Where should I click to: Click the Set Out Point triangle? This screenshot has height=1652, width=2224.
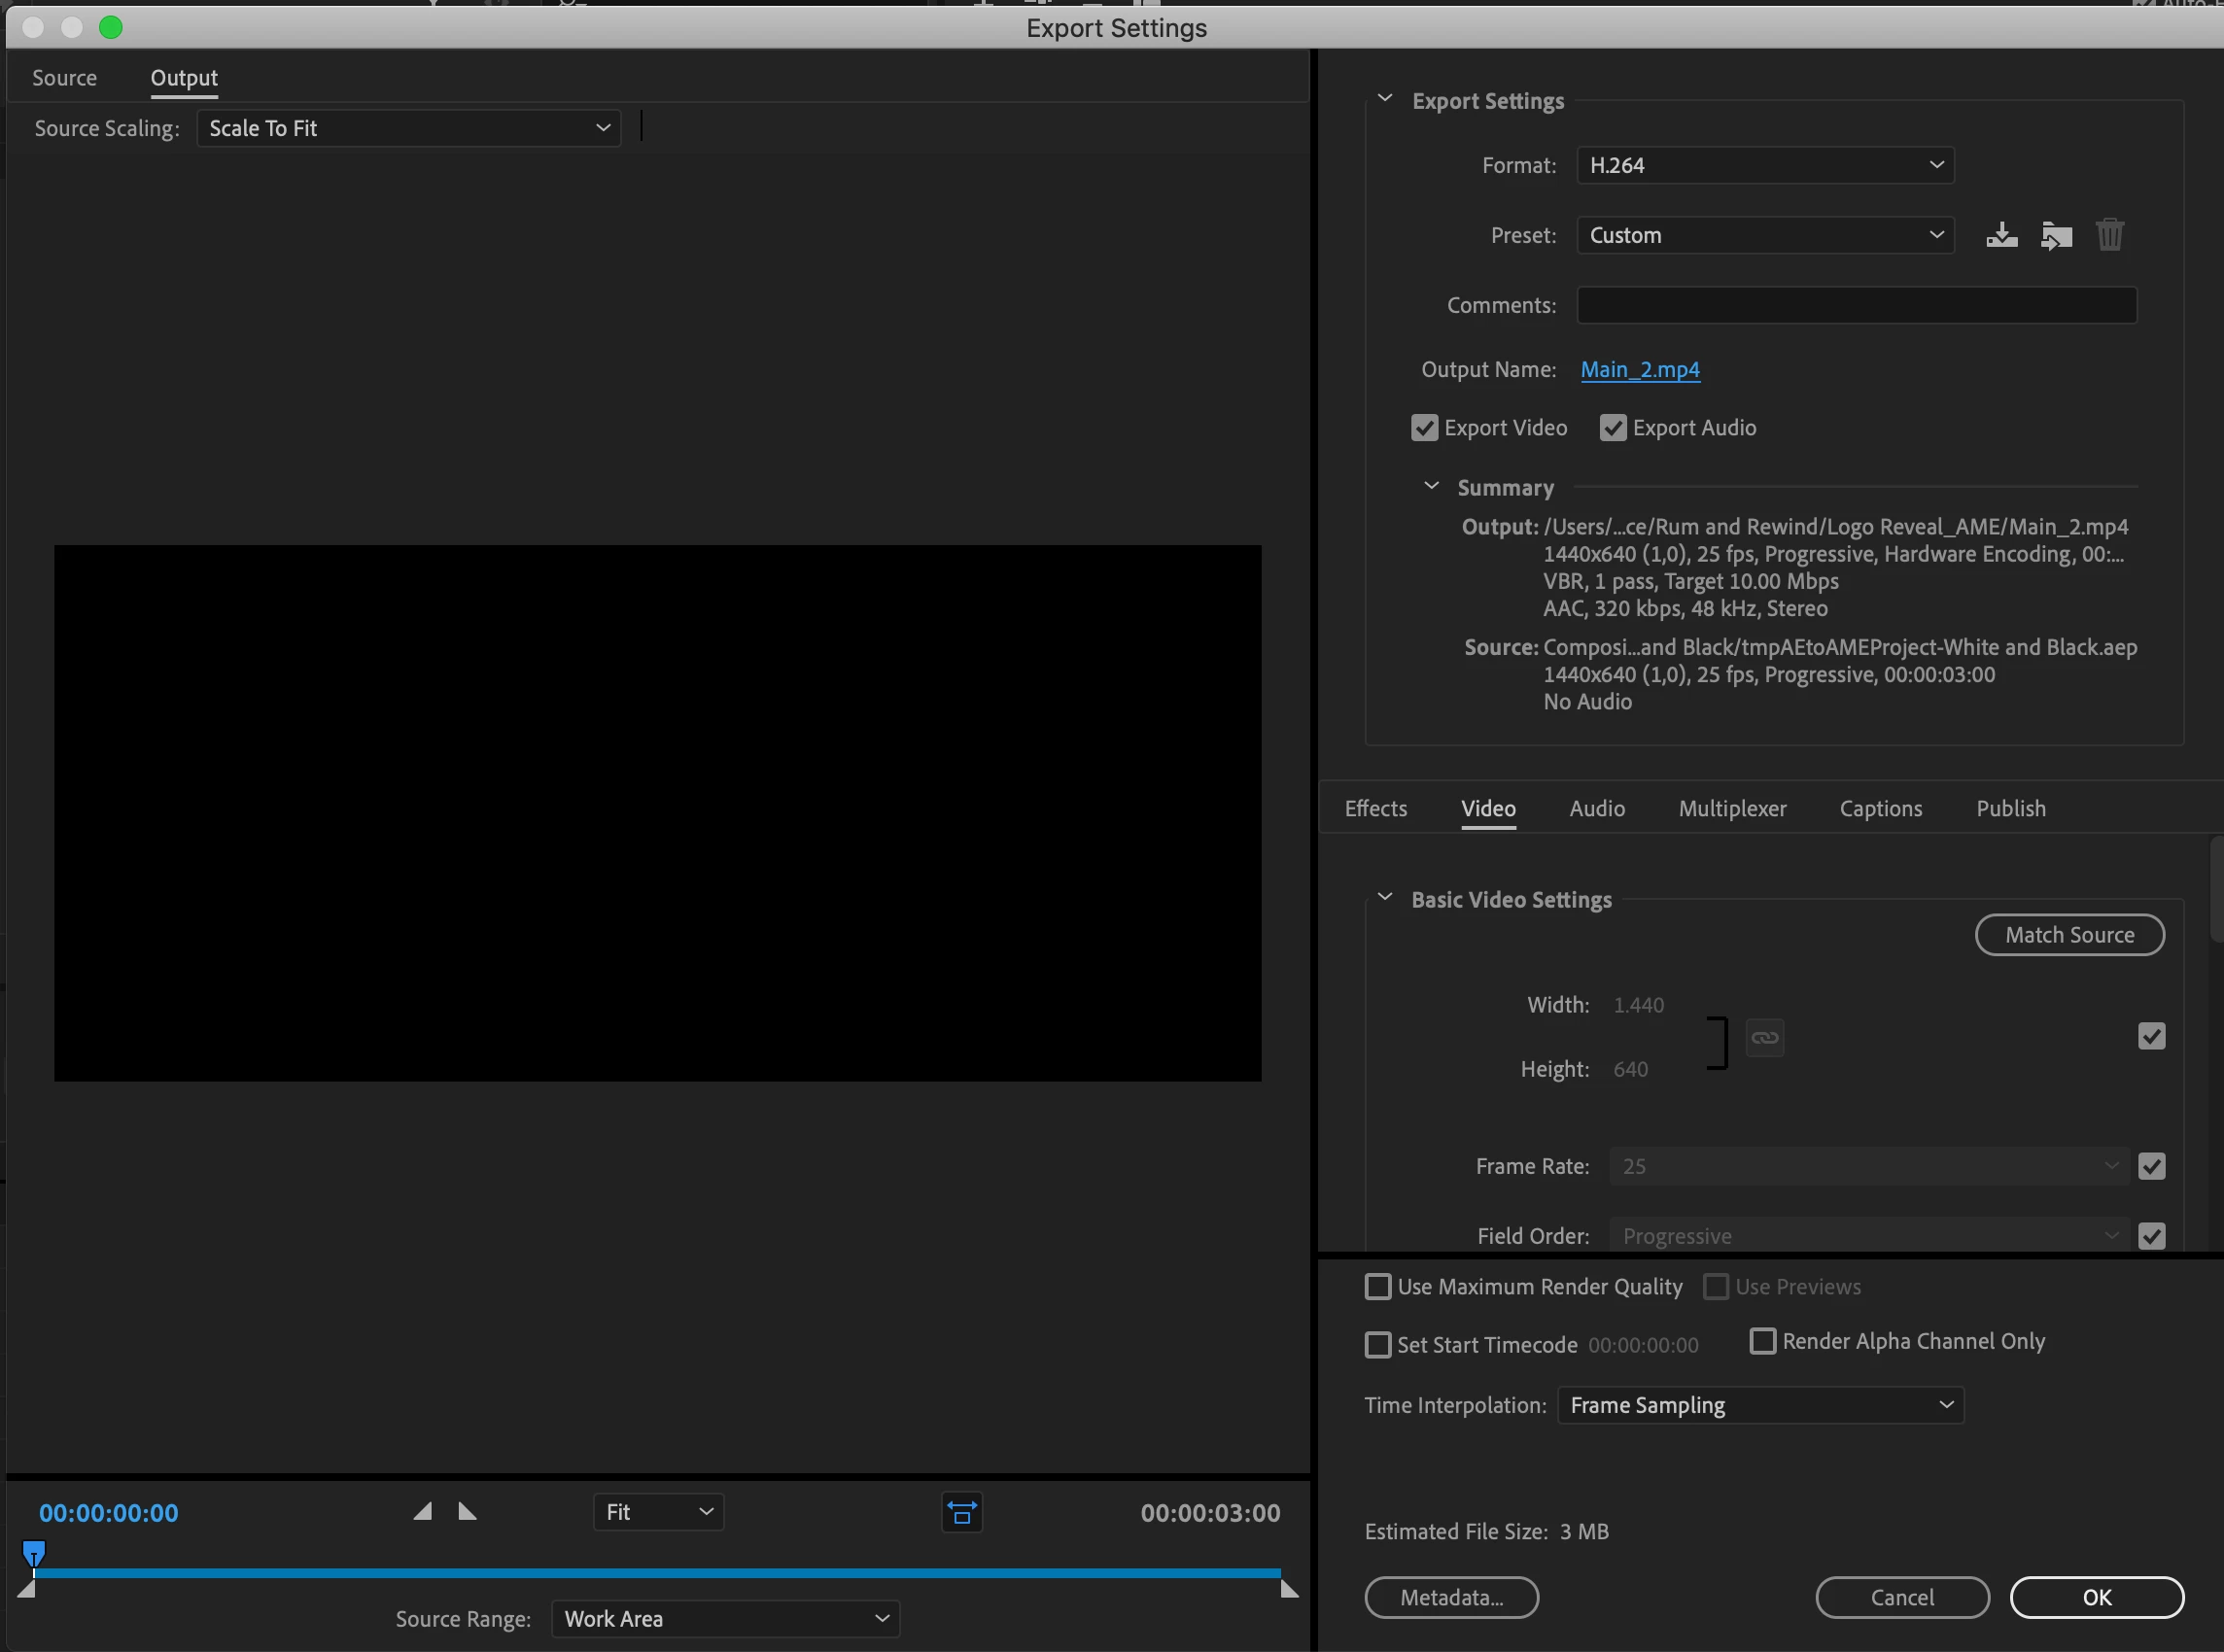(467, 1511)
